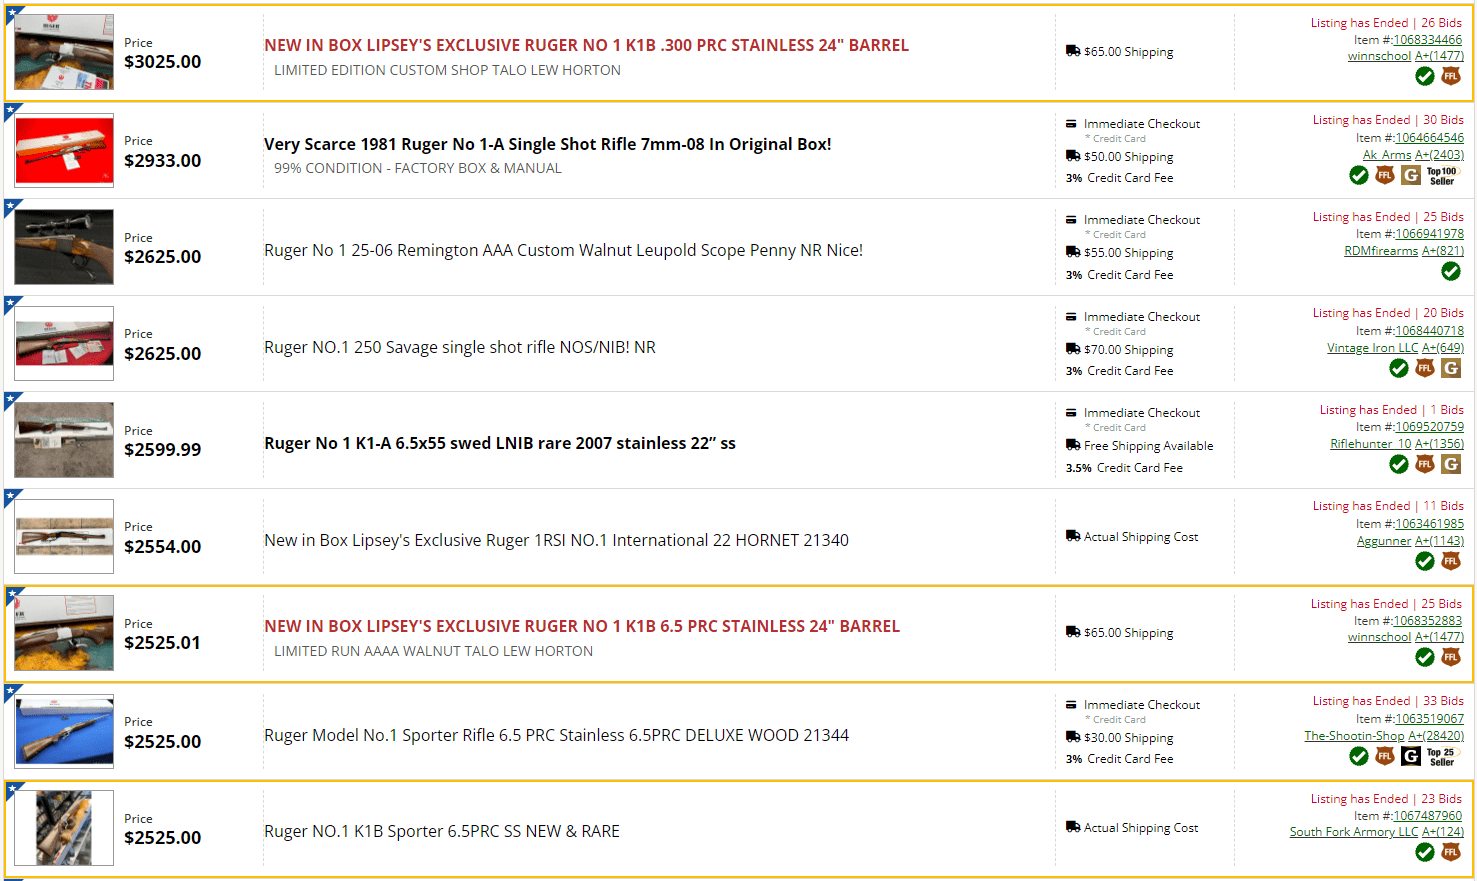View seller RDMfirearms profile
1477x881 pixels.
(x=1381, y=251)
